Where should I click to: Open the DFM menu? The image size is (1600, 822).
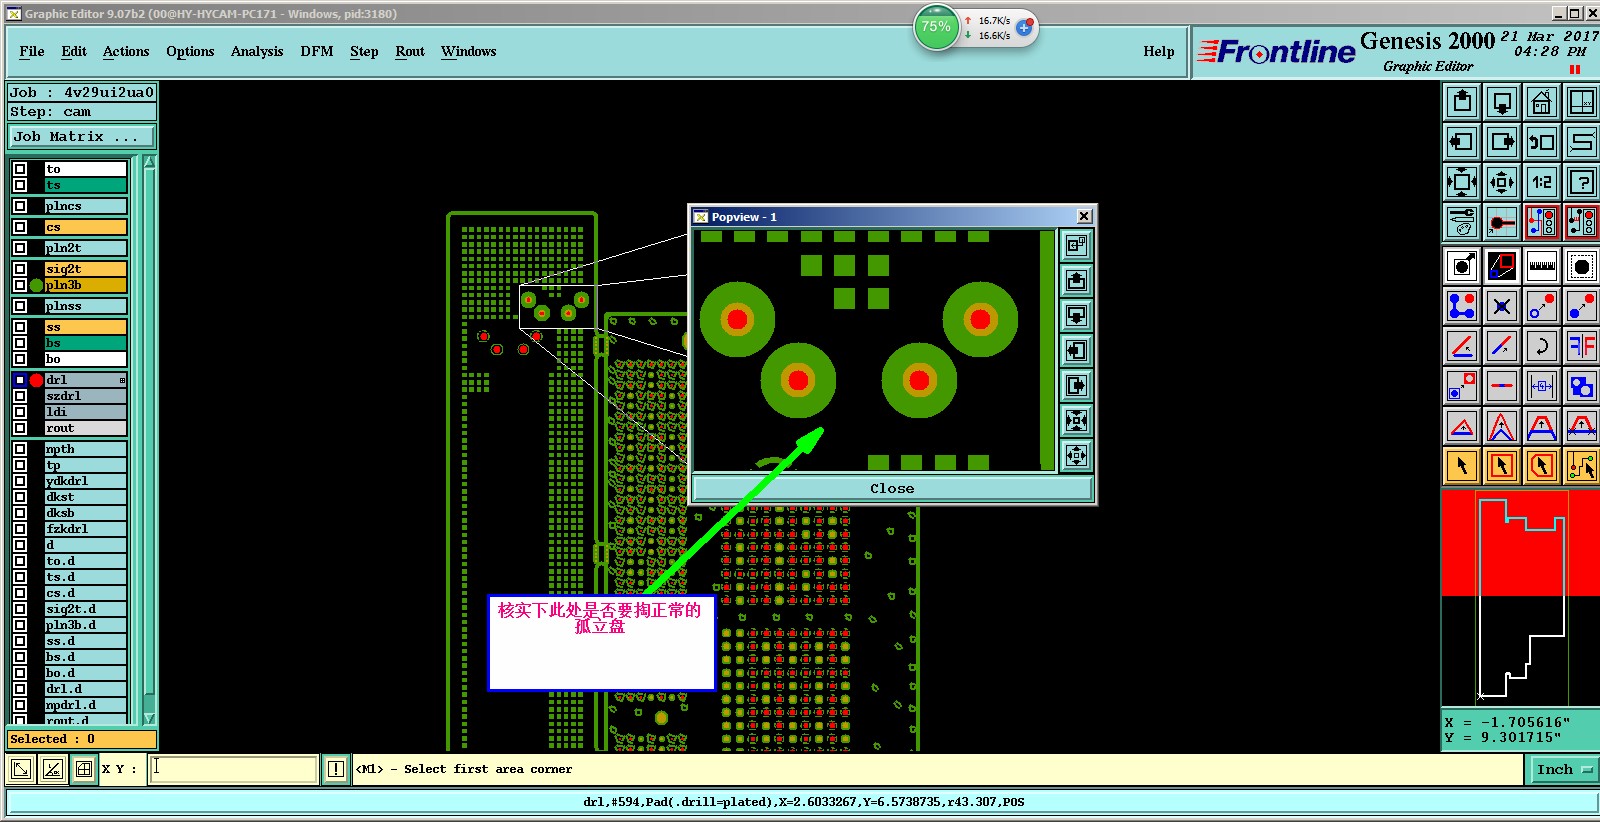tap(317, 51)
